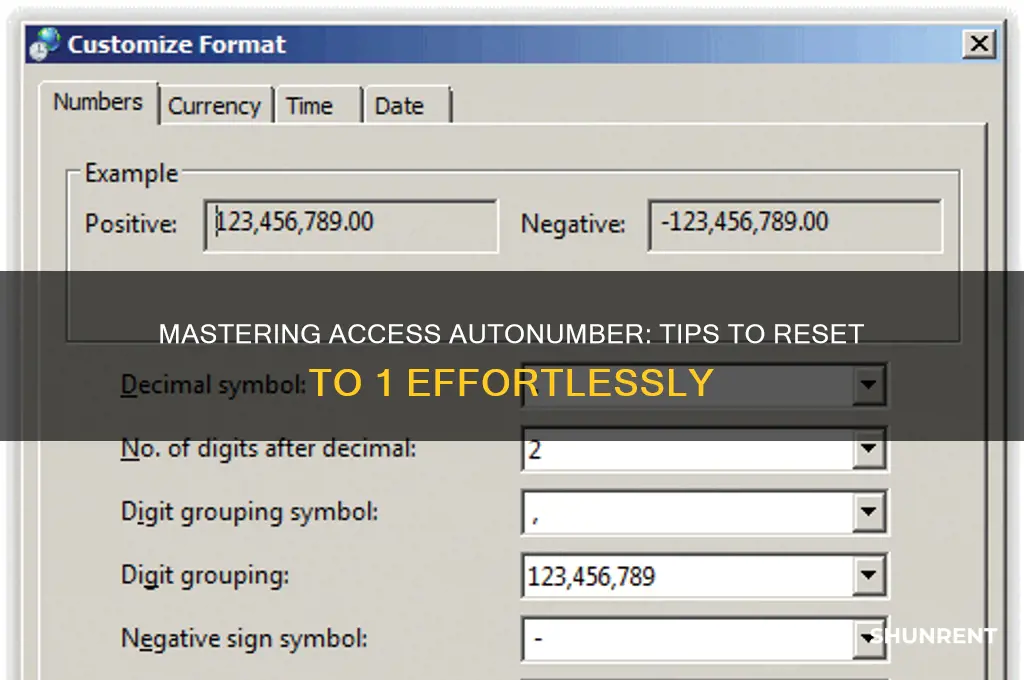Click the 'Digit grouping symbol:' label
Image resolution: width=1024 pixels, height=680 pixels.
point(249,512)
